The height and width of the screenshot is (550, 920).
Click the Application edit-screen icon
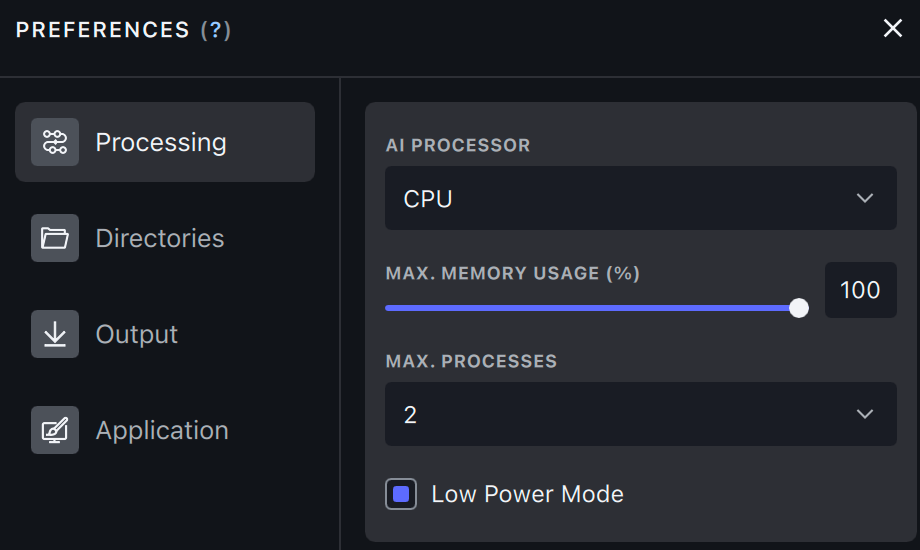tap(55, 430)
